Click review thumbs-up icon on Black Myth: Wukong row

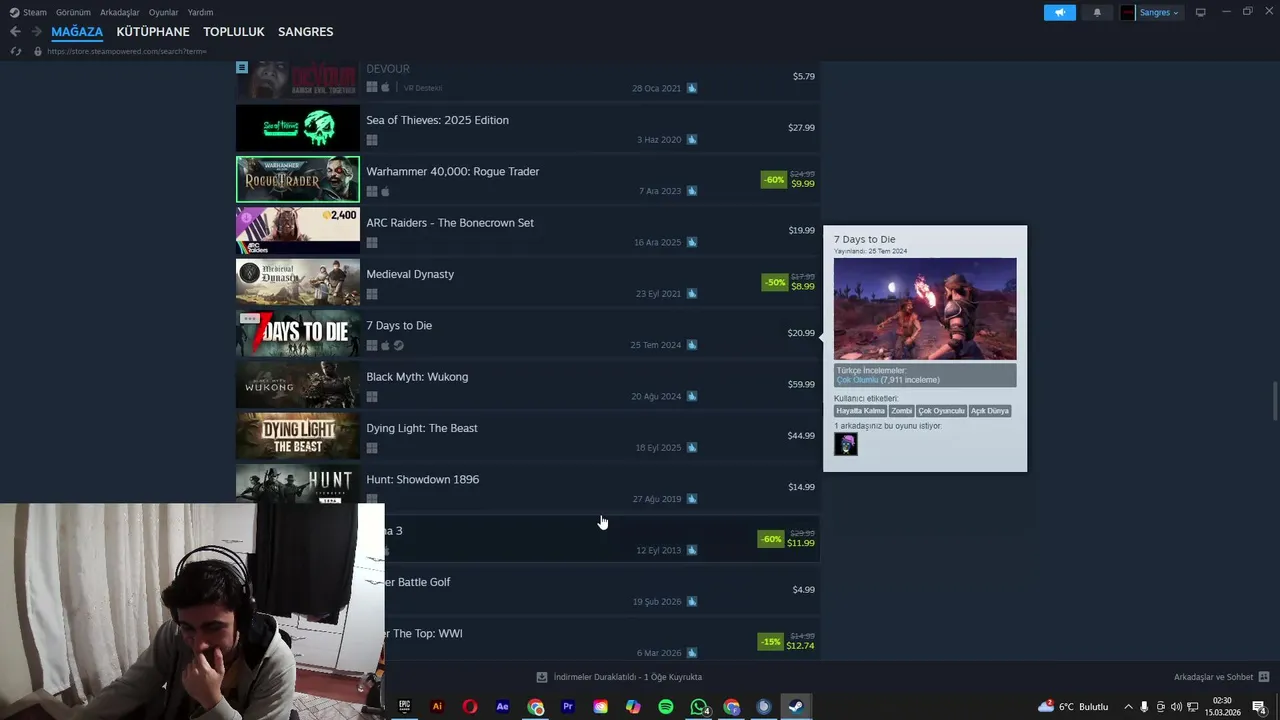[692, 396]
